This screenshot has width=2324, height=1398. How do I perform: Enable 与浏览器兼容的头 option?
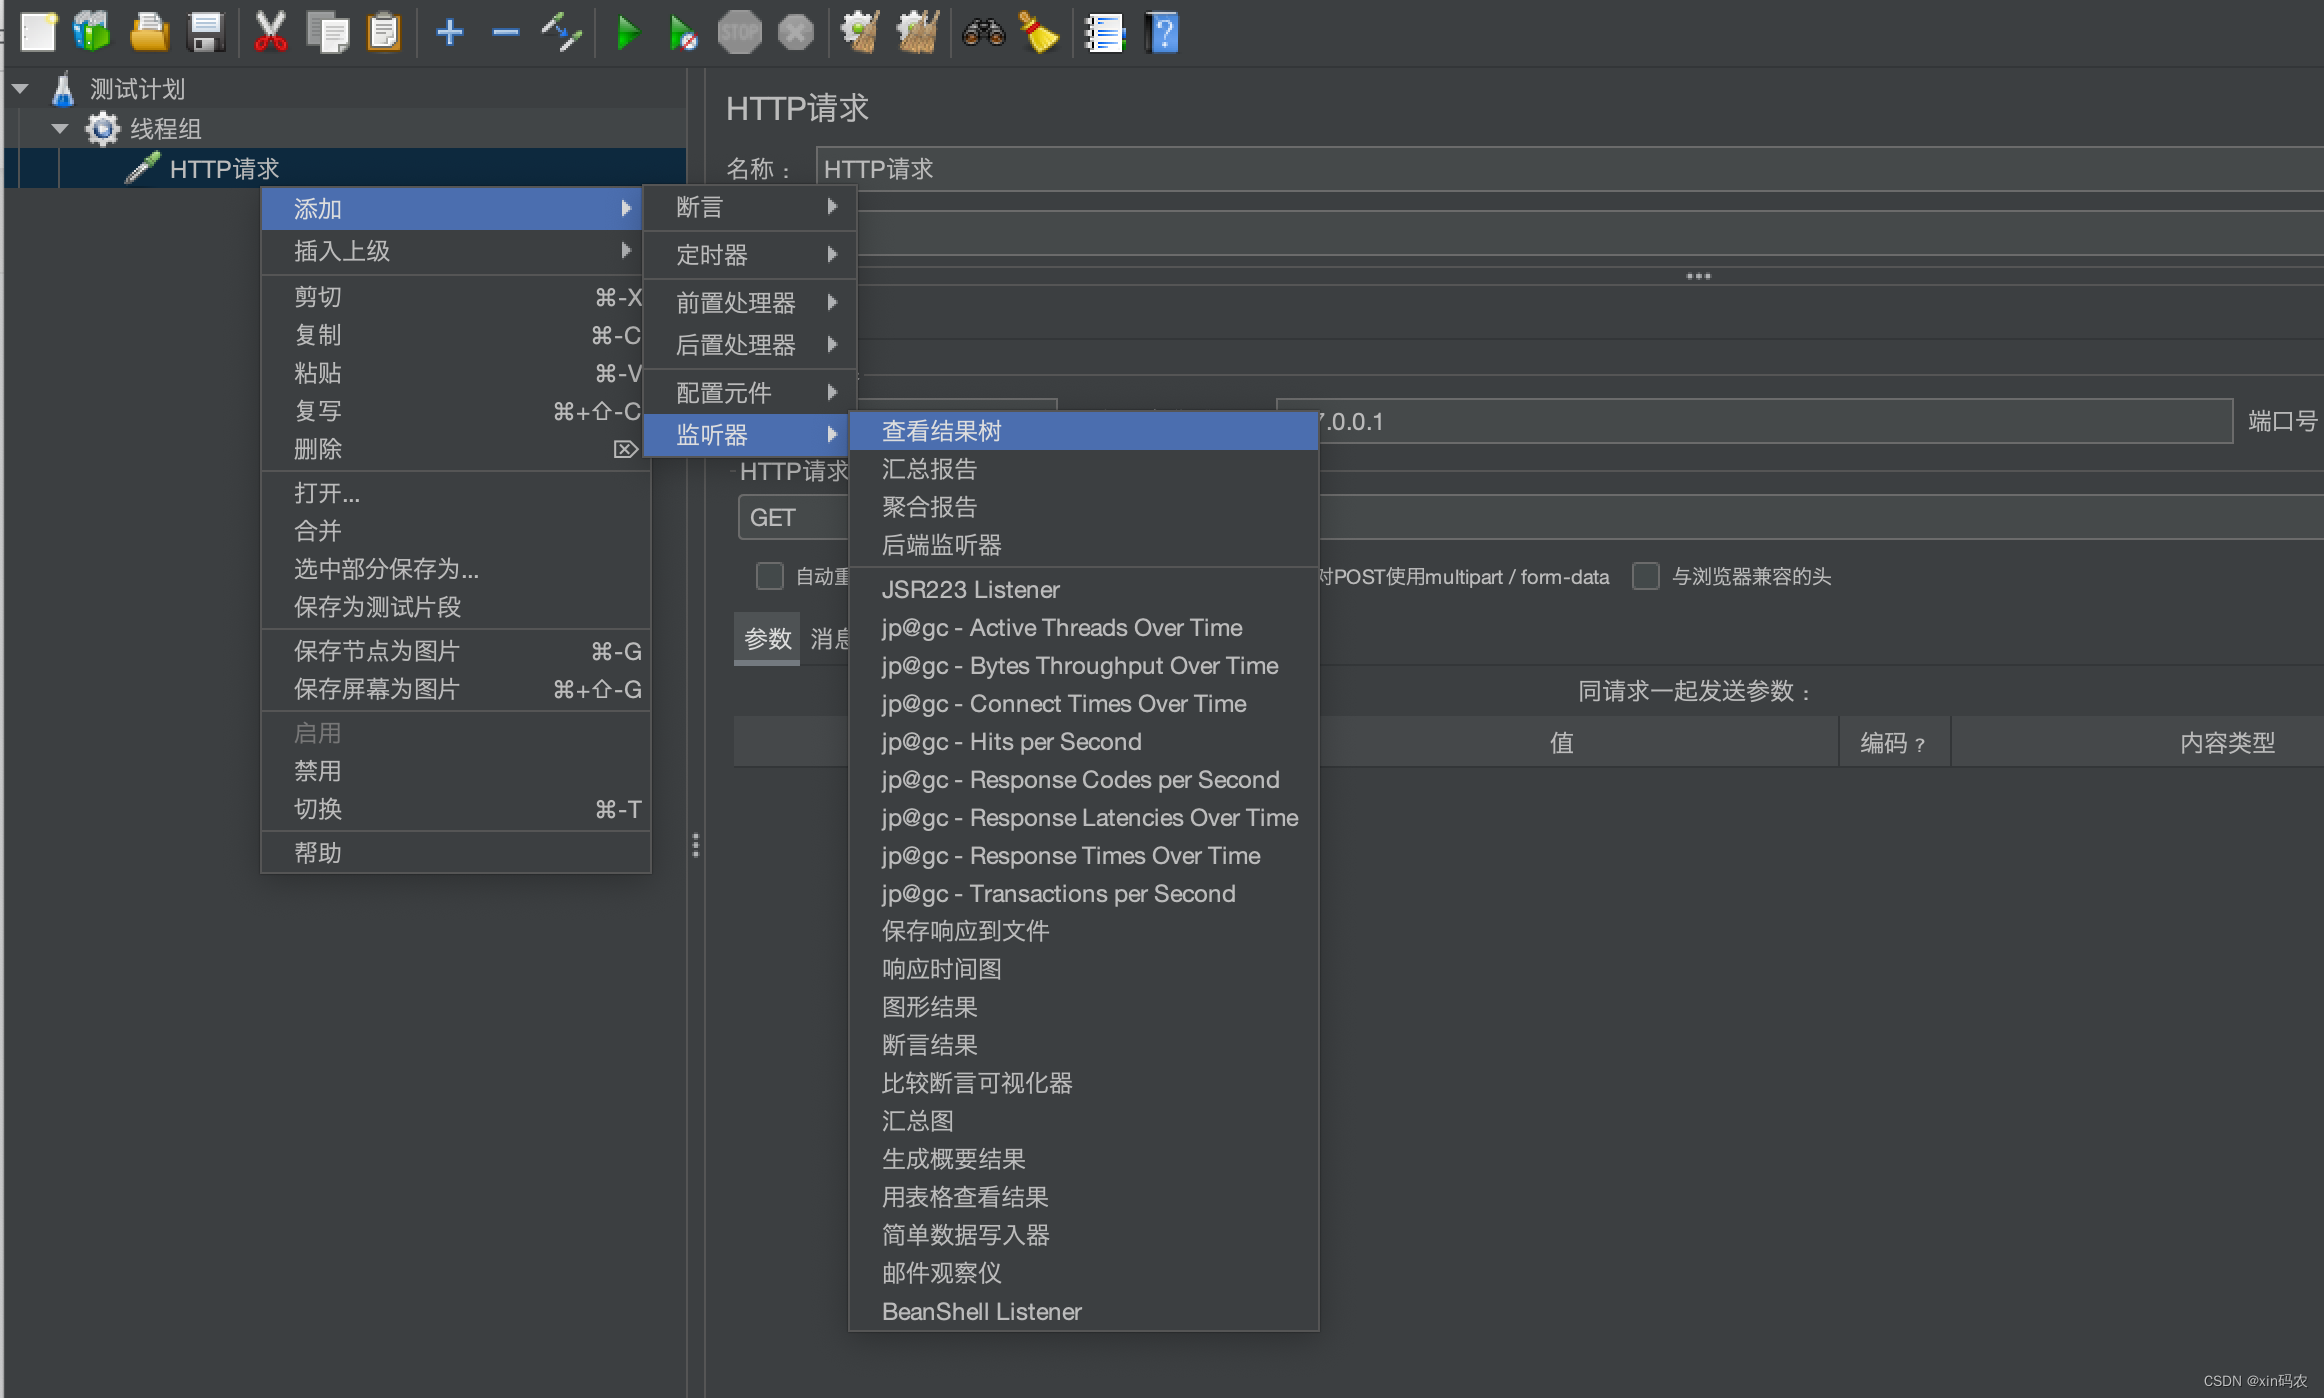click(1645, 577)
